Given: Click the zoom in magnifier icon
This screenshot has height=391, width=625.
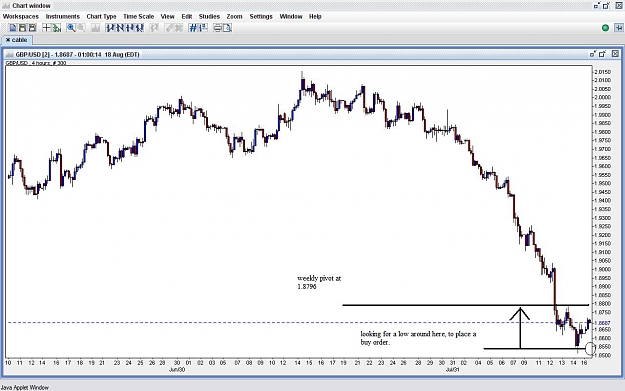Looking at the screenshot, I should [71, 28].
